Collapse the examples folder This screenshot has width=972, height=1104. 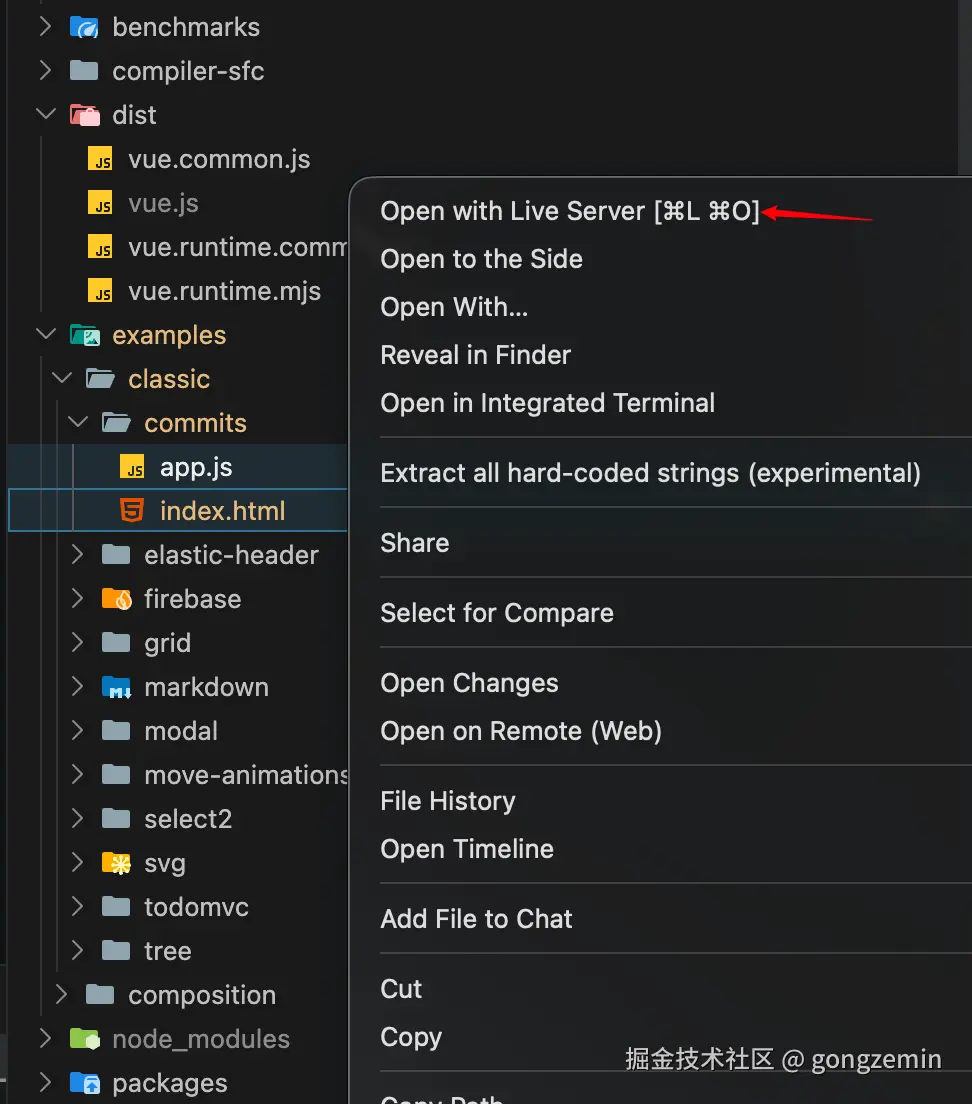click(x=46, y=335)
